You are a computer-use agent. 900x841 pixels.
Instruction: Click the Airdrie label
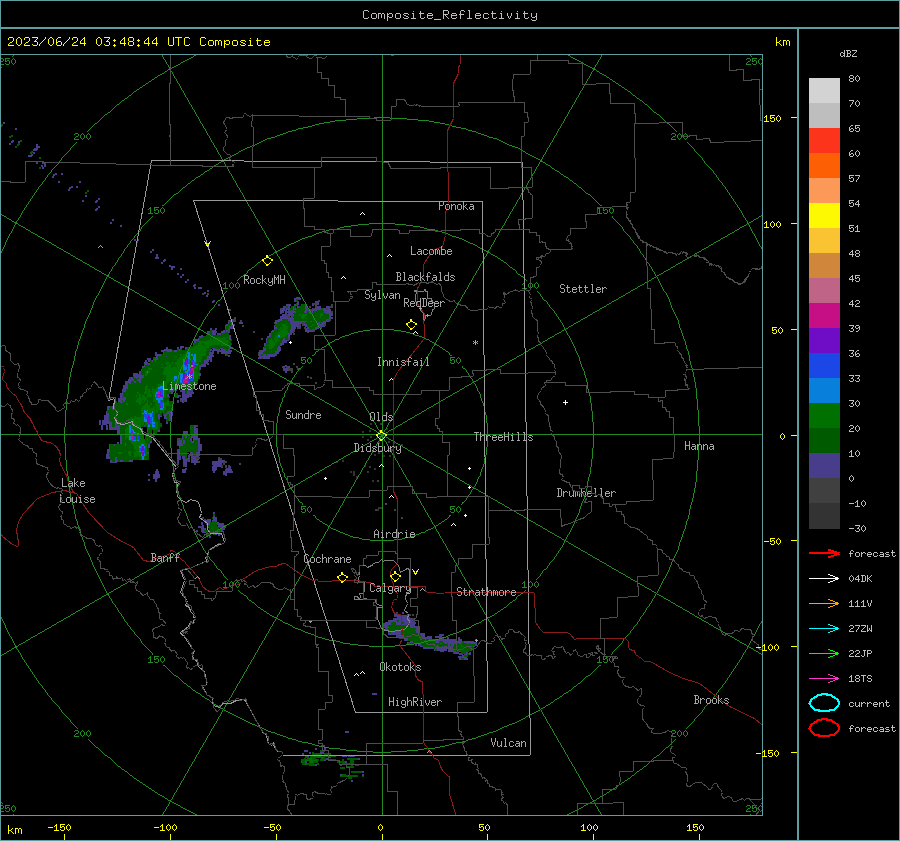pos(394,534)
